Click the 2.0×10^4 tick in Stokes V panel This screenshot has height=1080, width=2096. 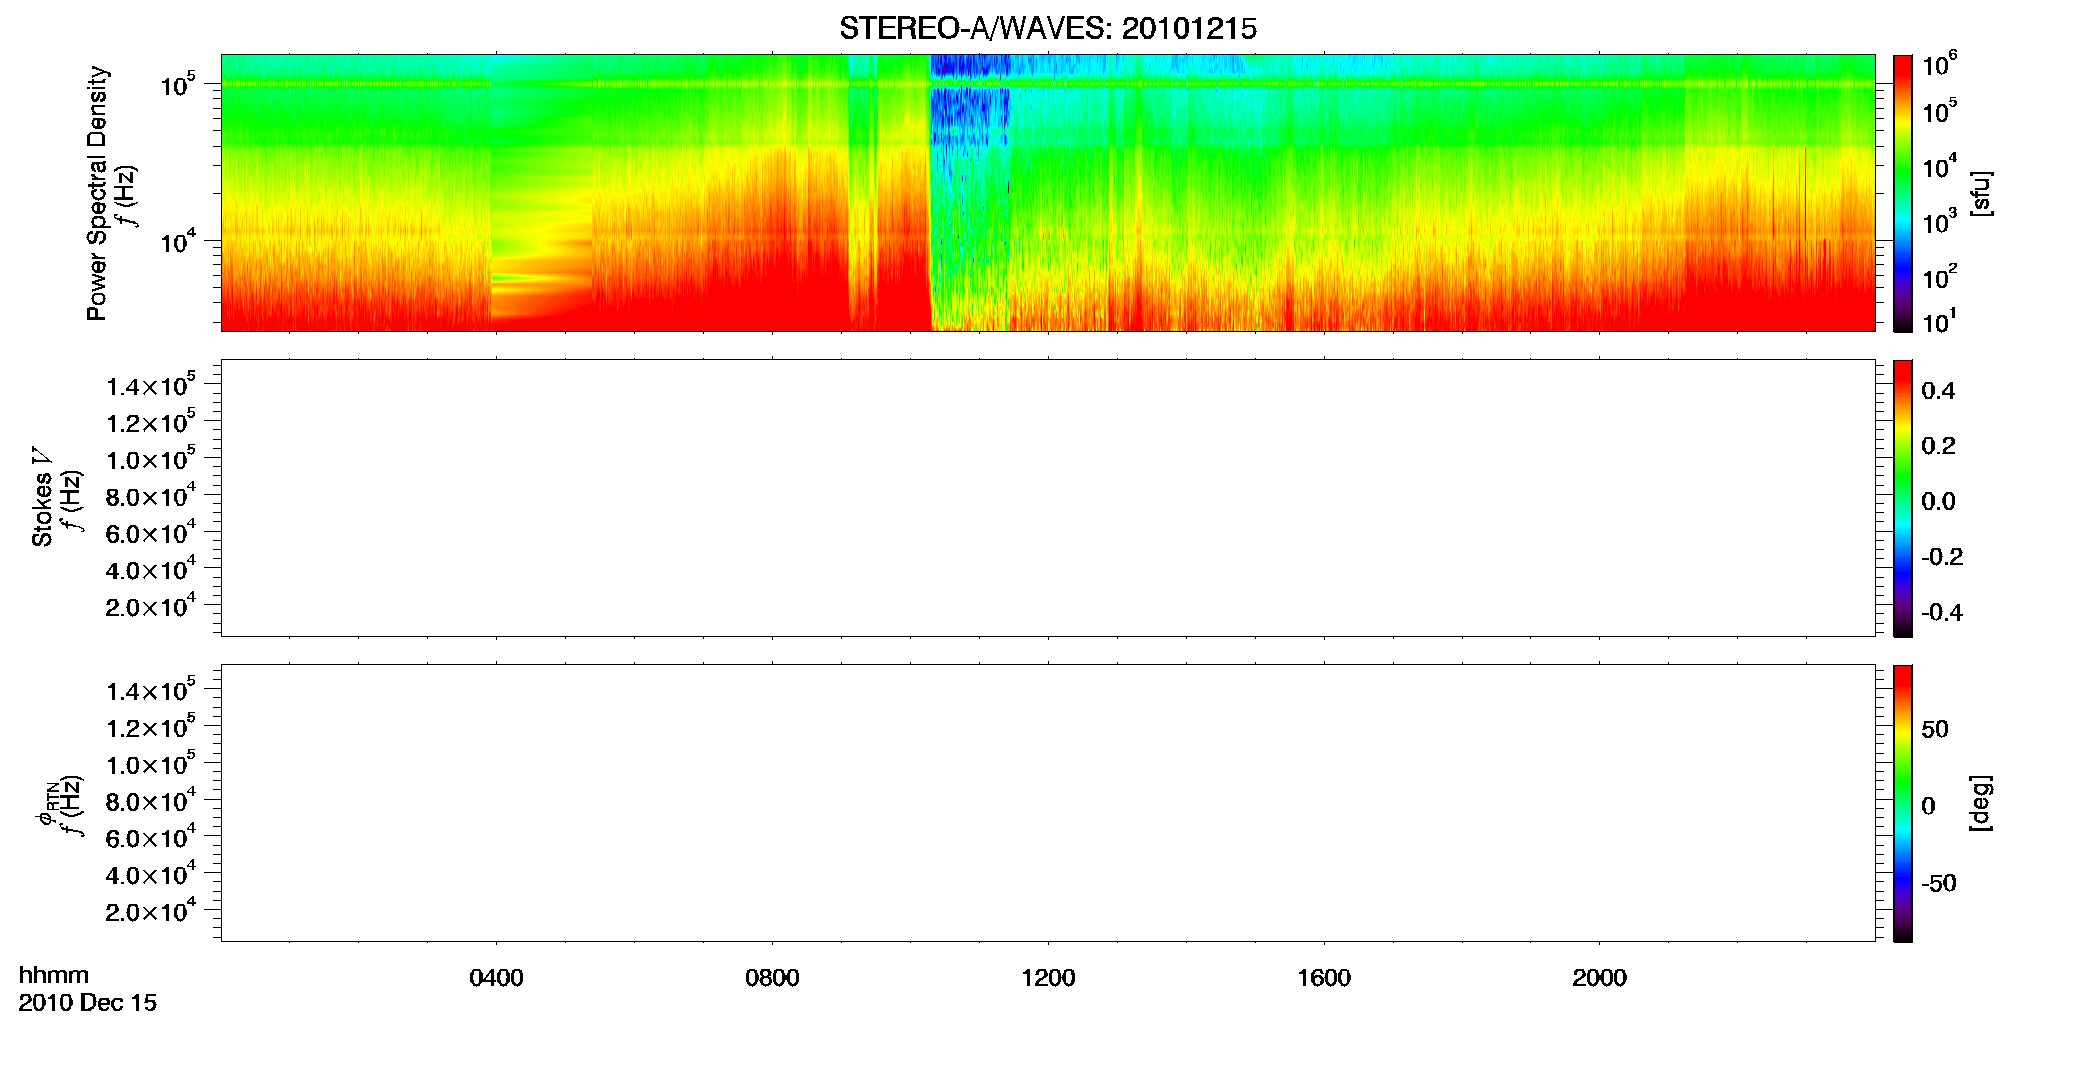151,605
